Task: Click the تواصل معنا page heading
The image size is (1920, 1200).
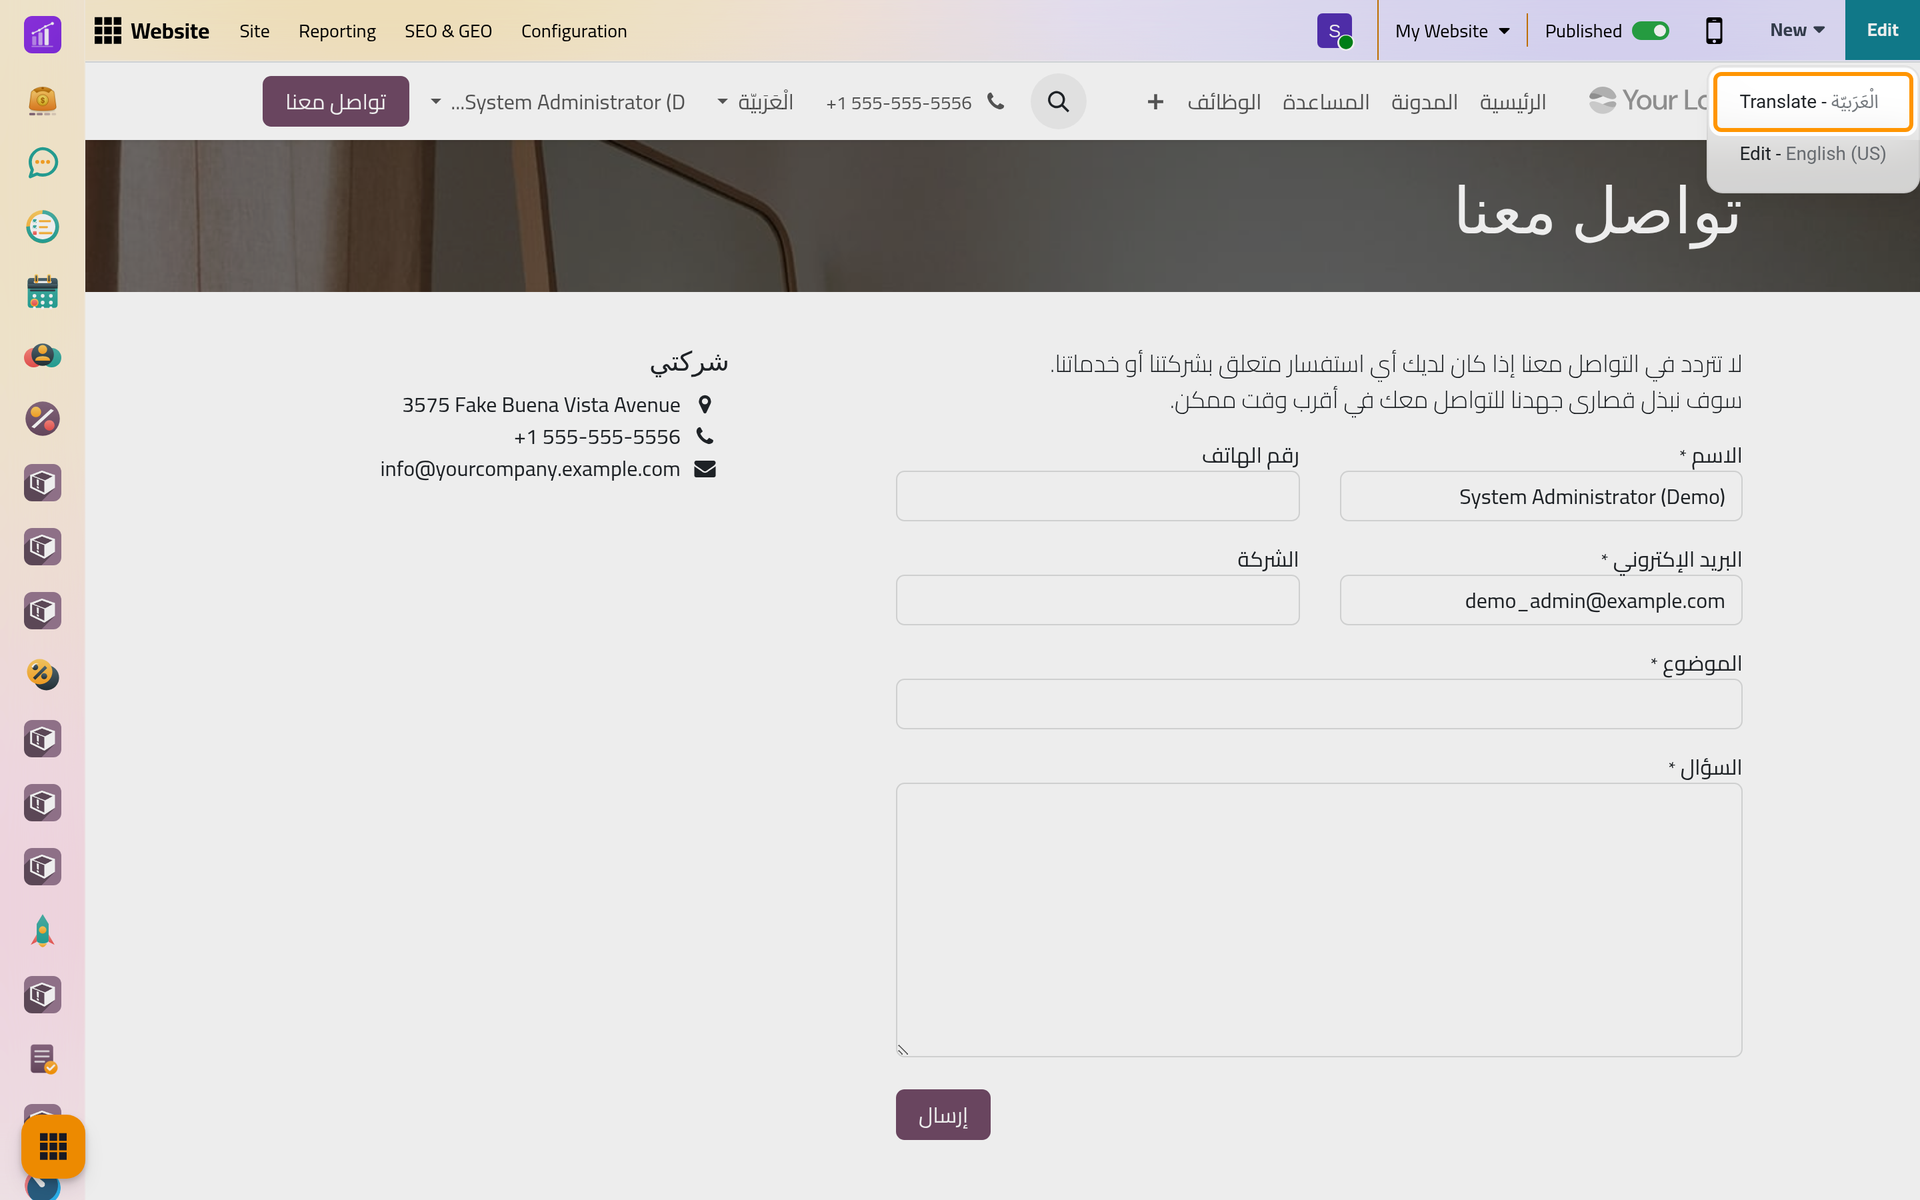Action: pyautogui.click(x=1598, y=213)
